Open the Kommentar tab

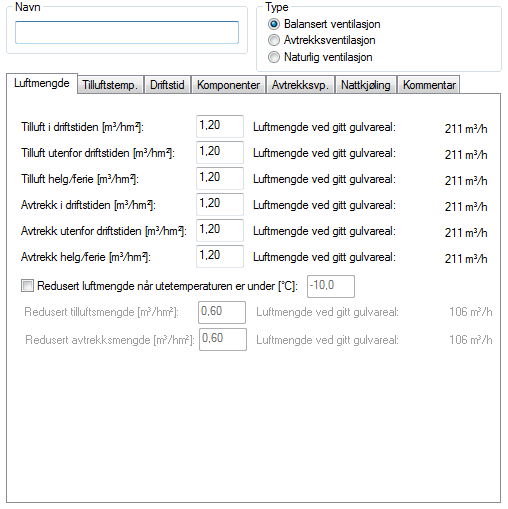[429, 85]
